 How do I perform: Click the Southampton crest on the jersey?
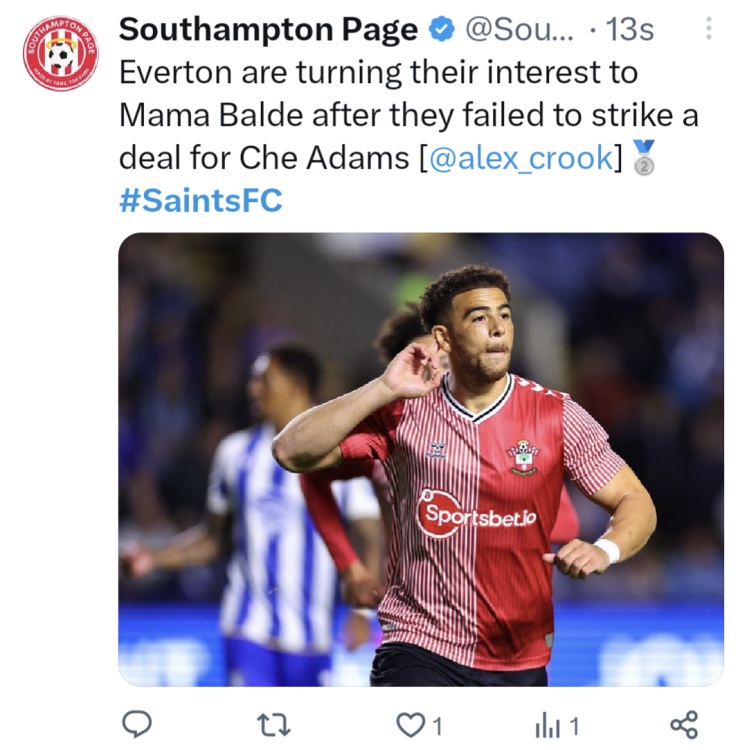tap(522, 457)
